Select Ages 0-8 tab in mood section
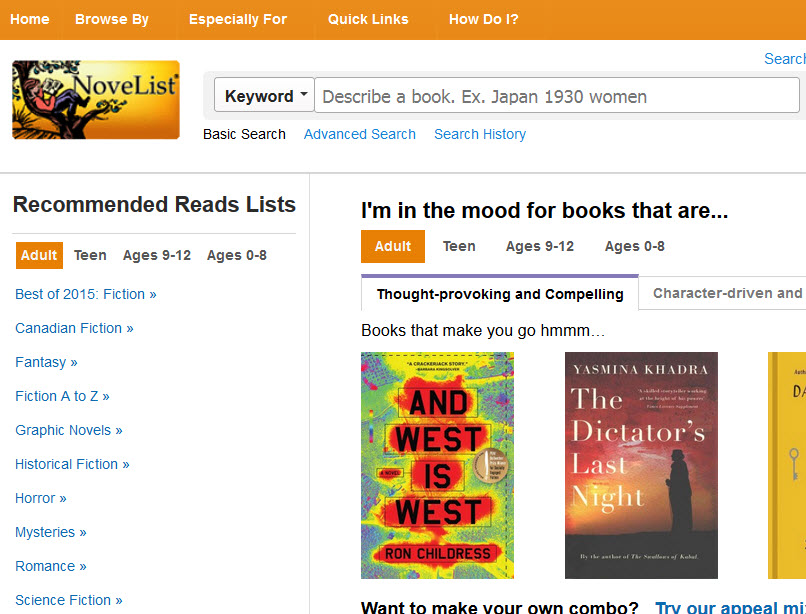The image size is (806, 614). tap(634, 246)
